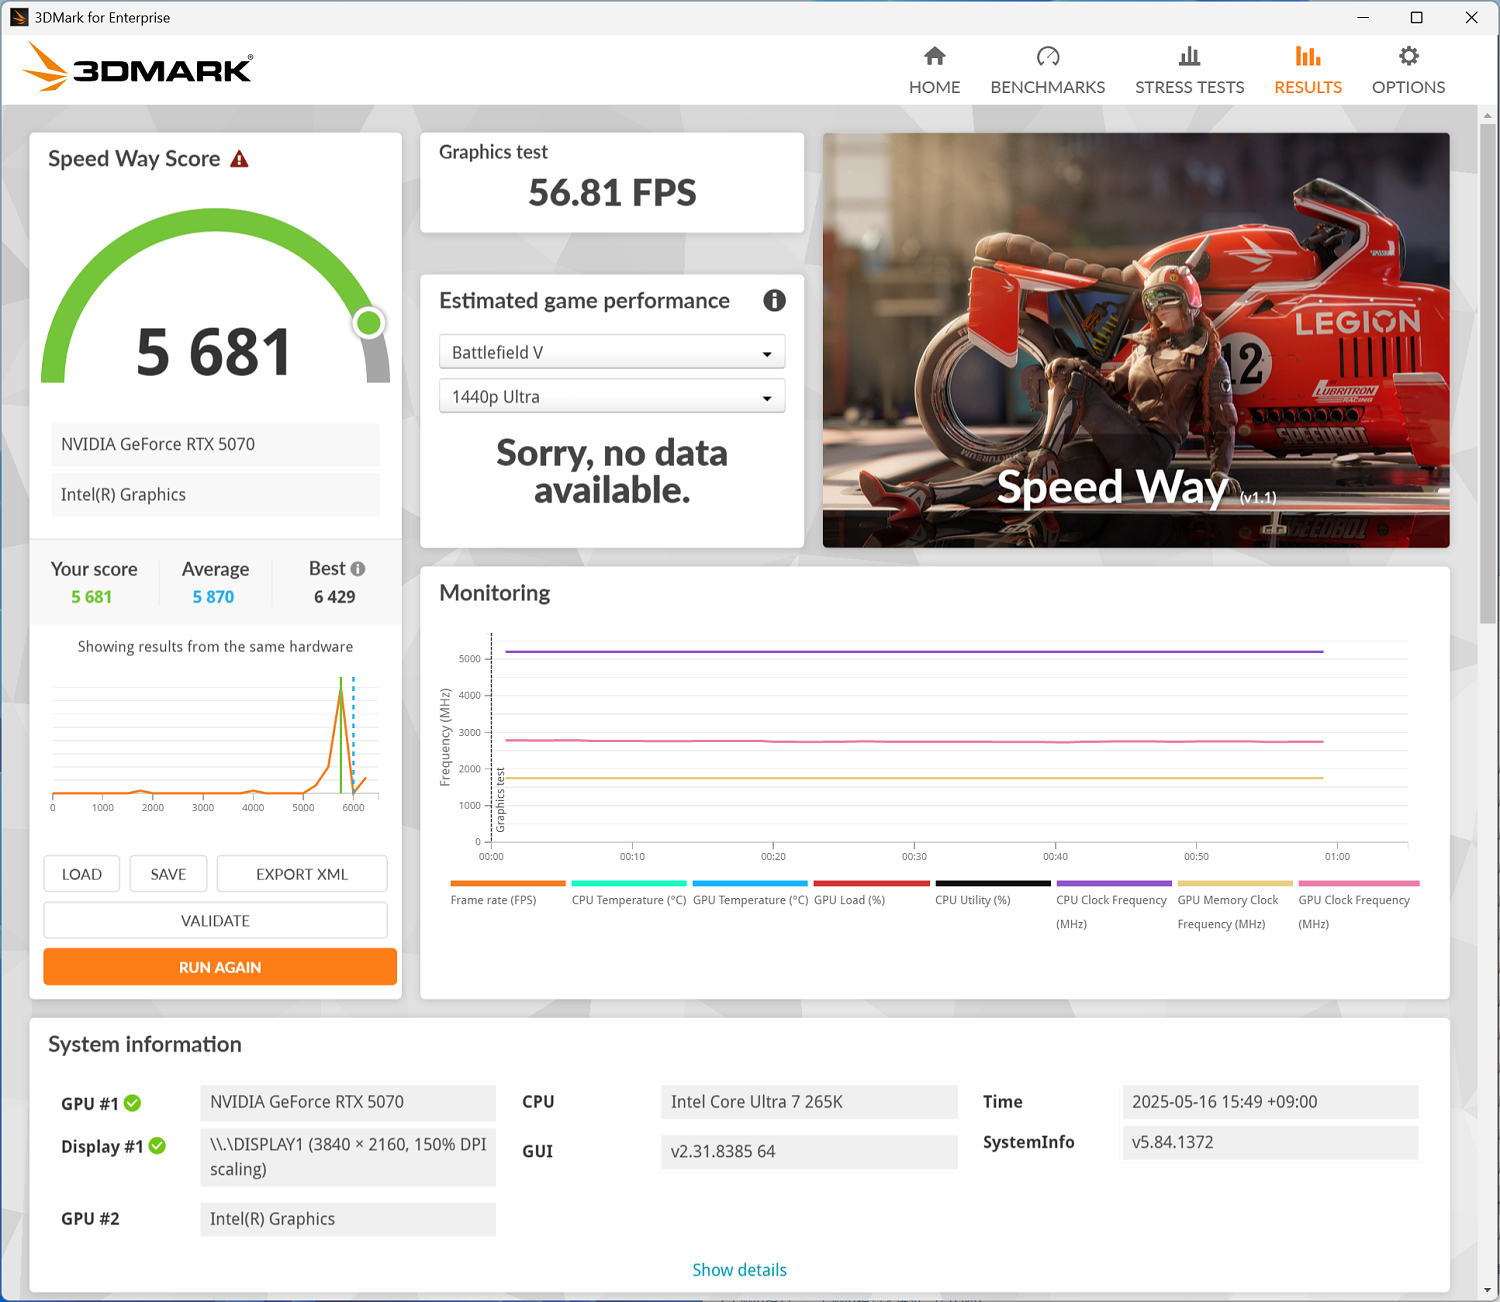Click the VALIDATE button

[215, 920]
